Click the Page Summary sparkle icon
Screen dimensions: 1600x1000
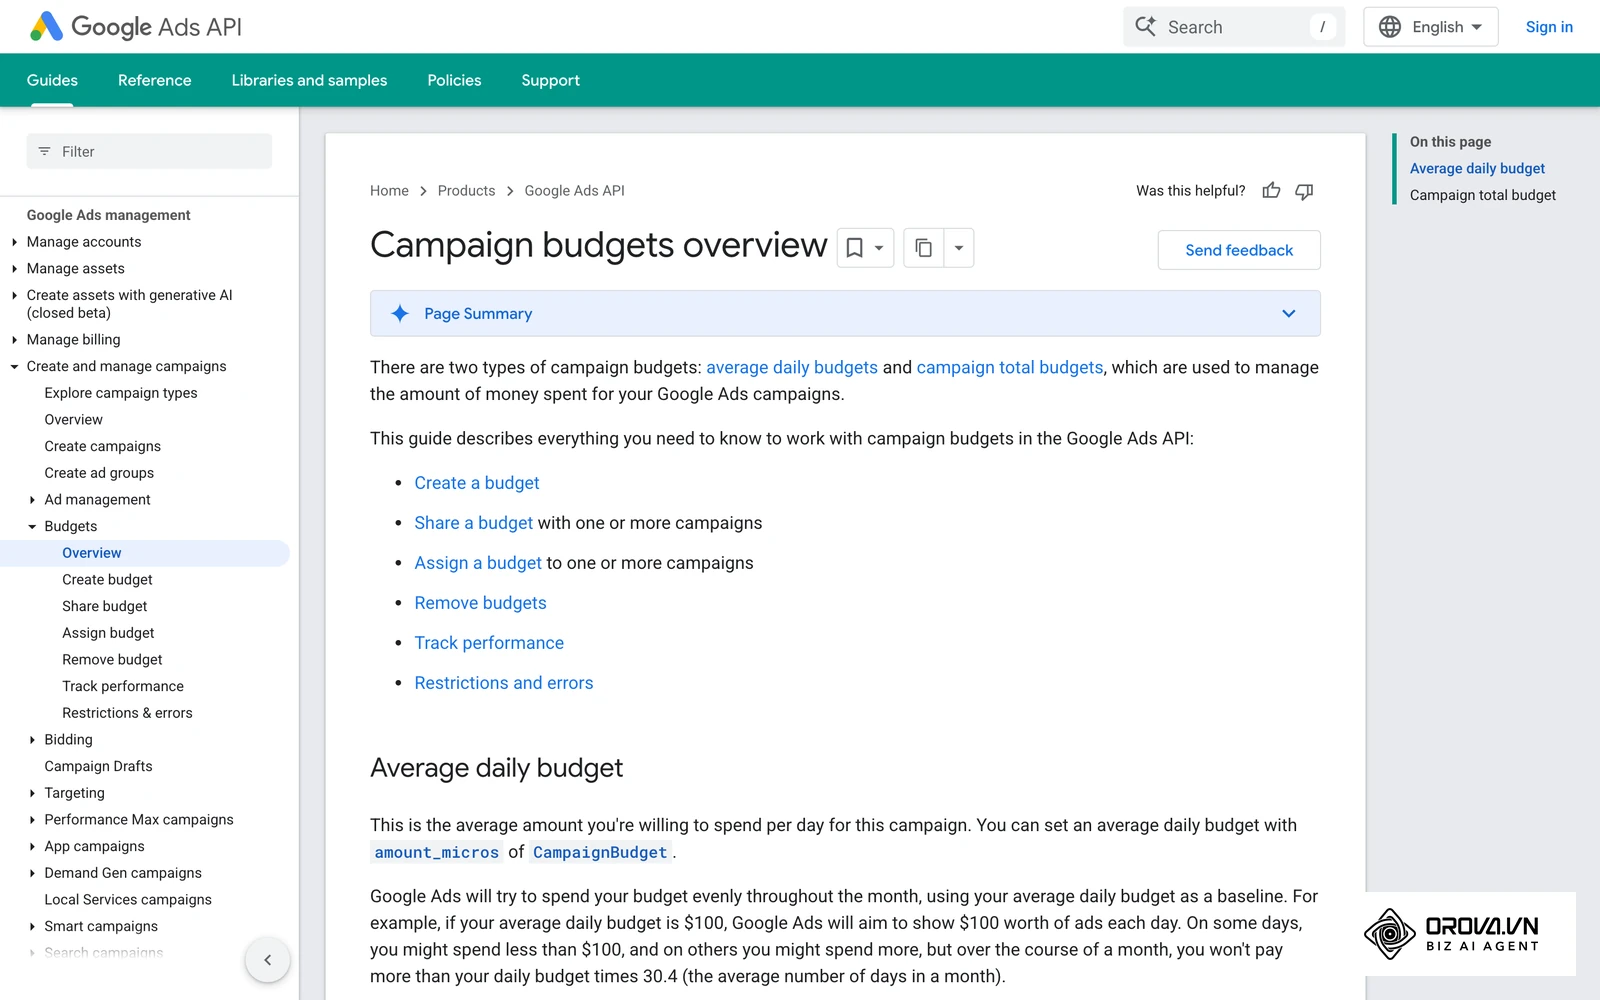coord(400,313)
